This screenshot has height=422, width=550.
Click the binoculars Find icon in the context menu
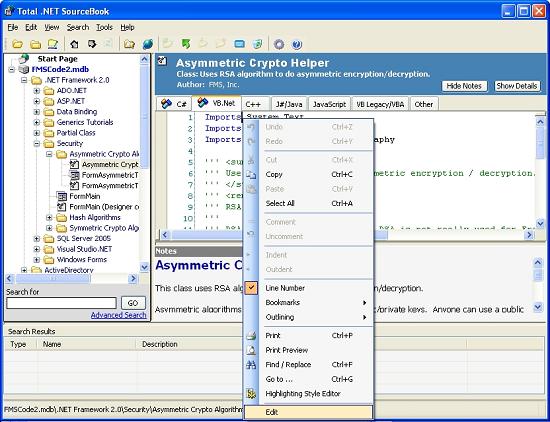point(251,365)
